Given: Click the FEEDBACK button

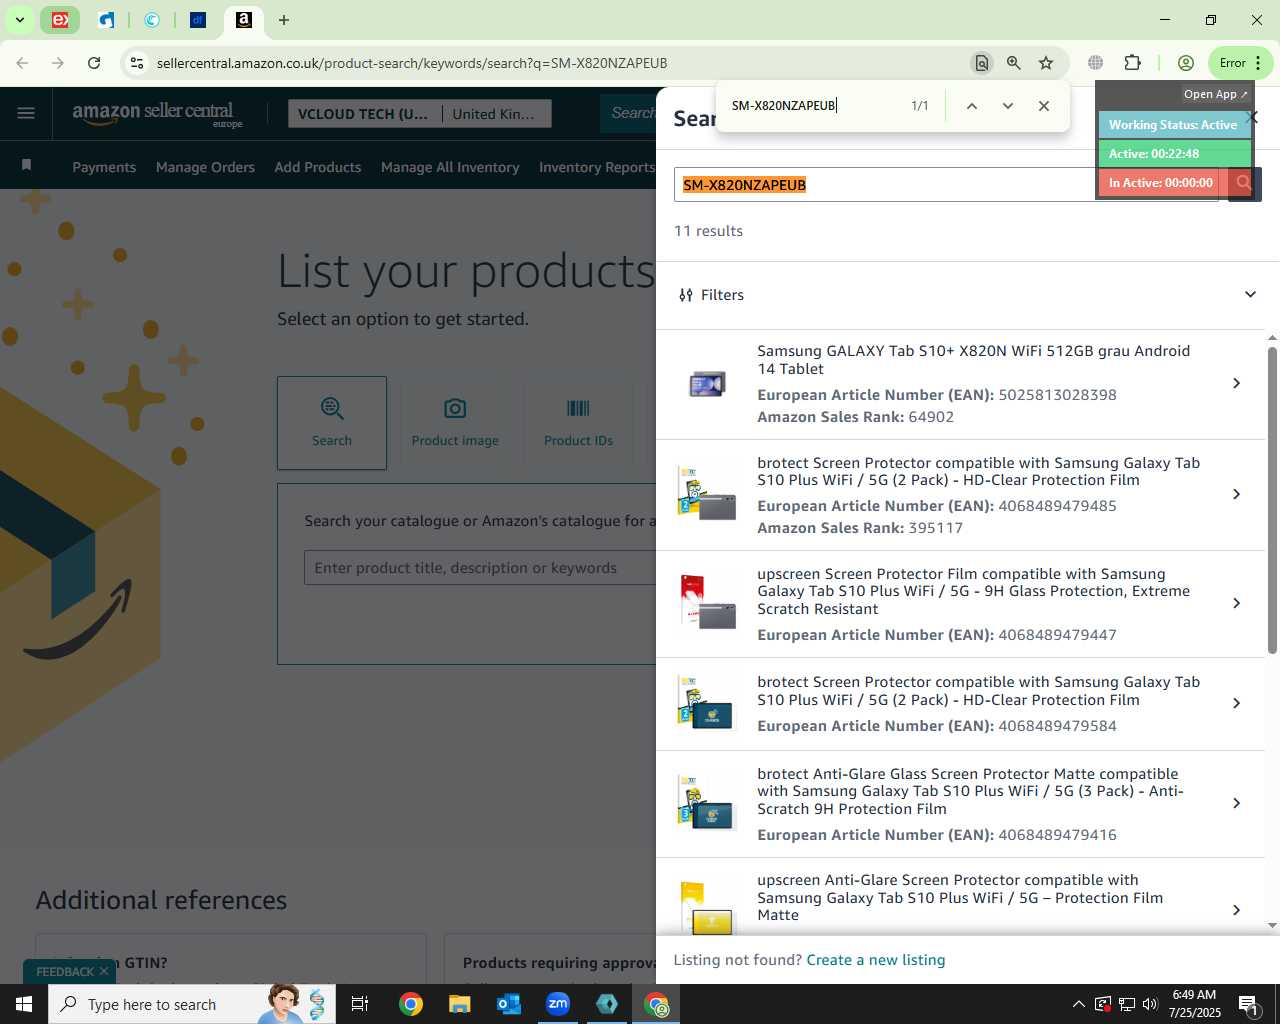Looking at the screenshot, I should click(x=65, y=972).
